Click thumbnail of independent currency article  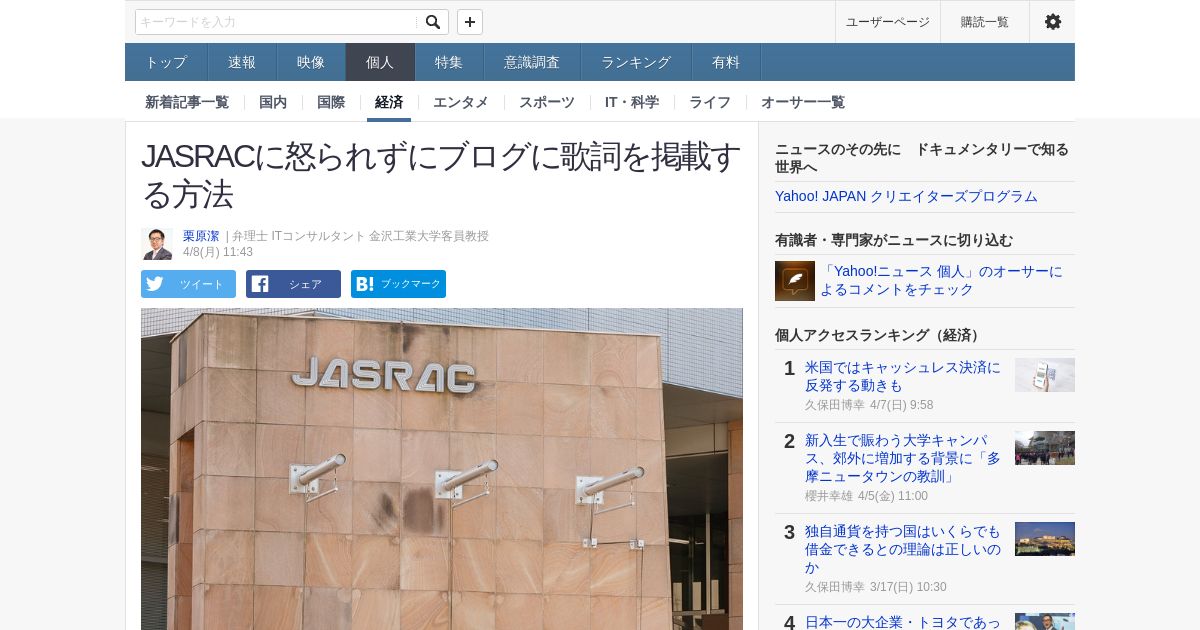(x=1045, y=539)
